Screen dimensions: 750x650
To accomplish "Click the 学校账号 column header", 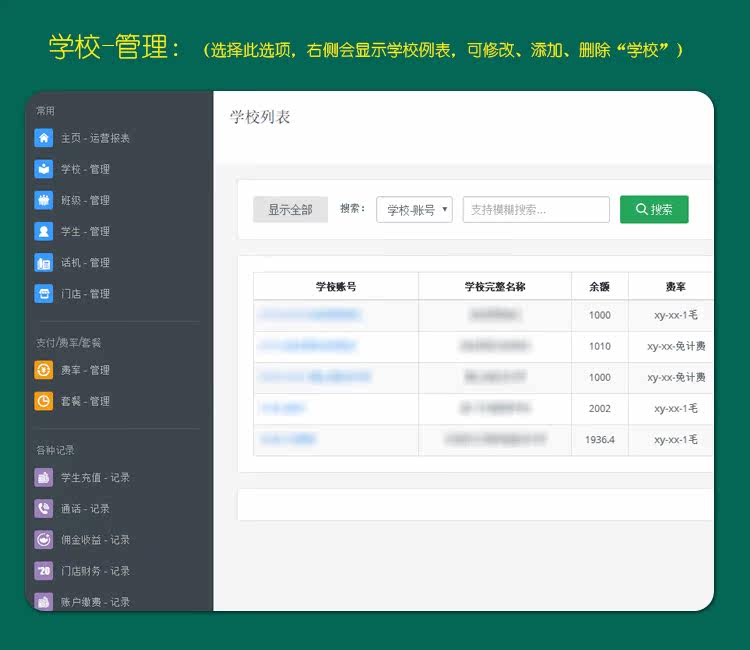I will click(x=336, y=286).
